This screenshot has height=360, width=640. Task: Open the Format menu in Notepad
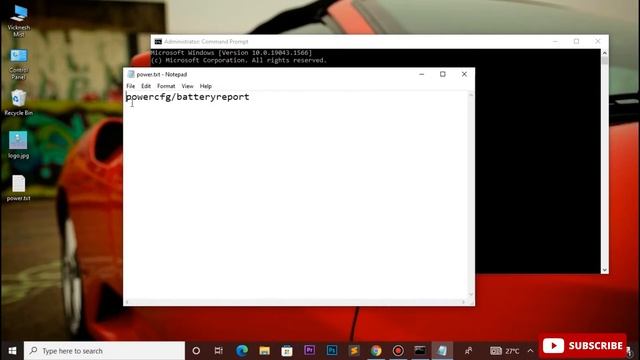click(x=166, y=86)
